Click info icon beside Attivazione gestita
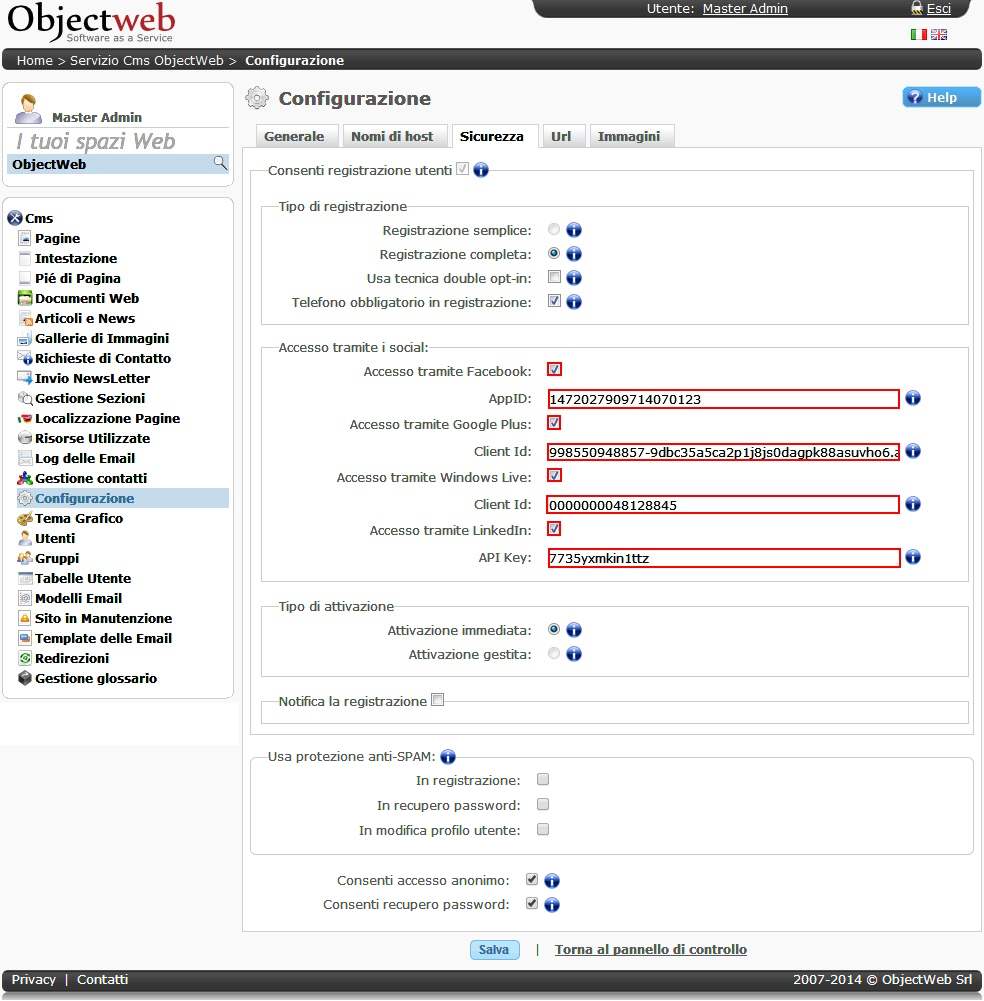The width and height of the screenshot is (984, 1001). coord(574,654)
